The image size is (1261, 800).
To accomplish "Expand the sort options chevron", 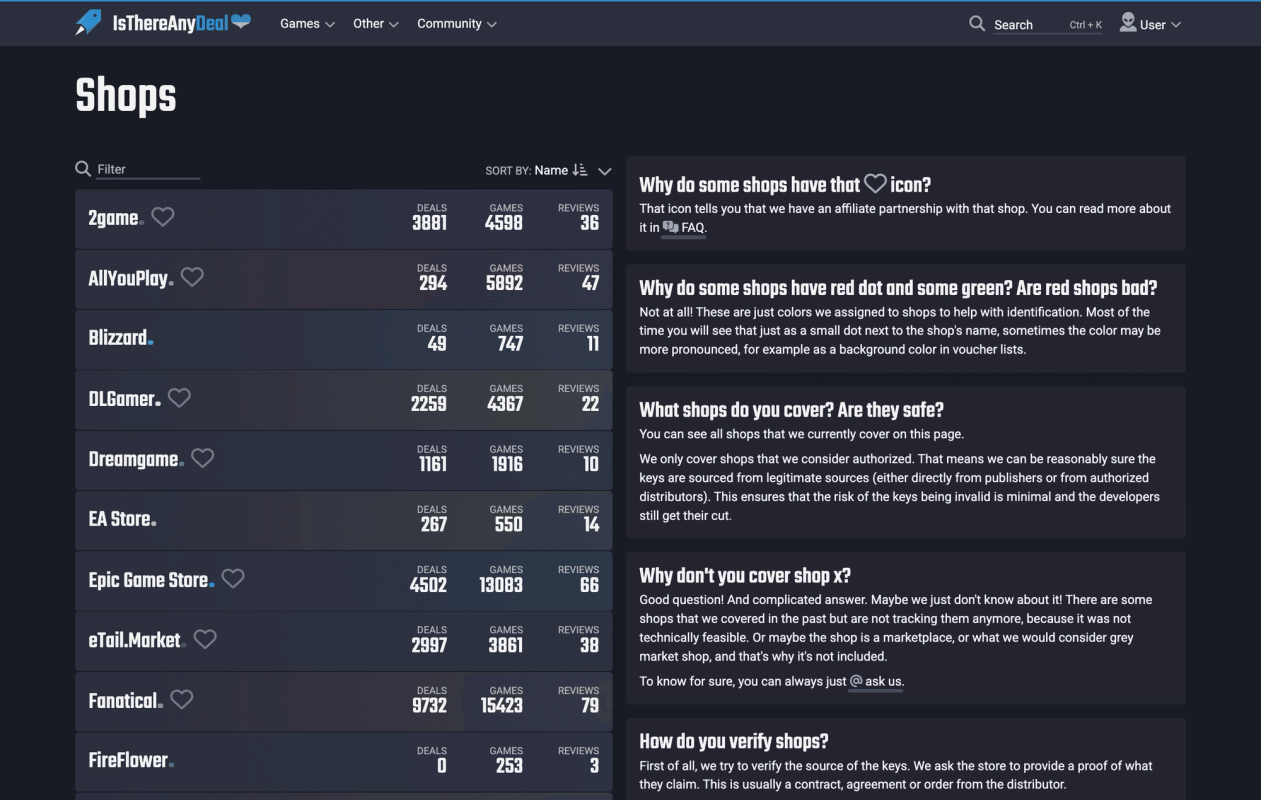I will (605, 171).
